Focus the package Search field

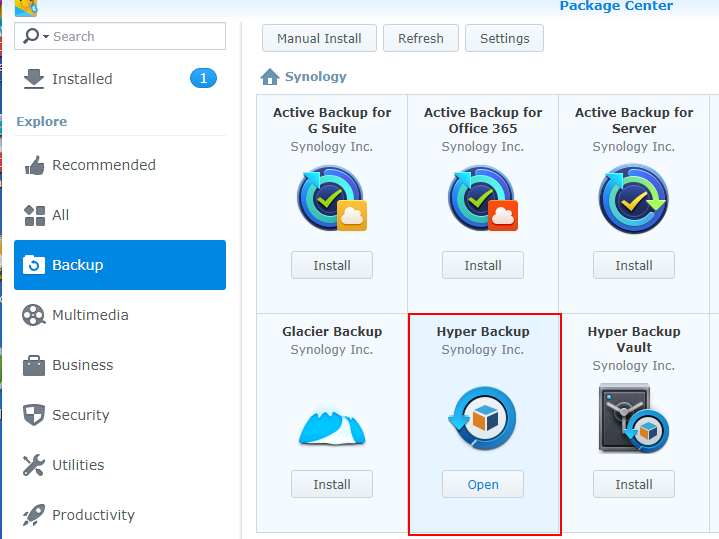(x=120, y=36)
